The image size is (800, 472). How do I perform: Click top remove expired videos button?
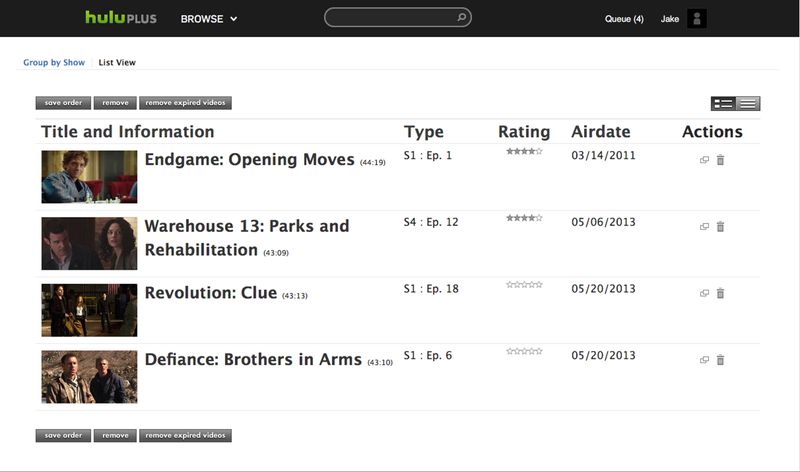[185, 103]
